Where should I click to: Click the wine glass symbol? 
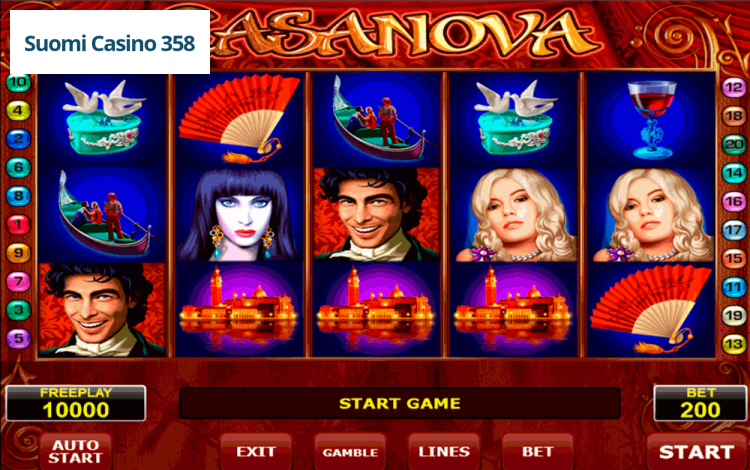coord(651,120)
